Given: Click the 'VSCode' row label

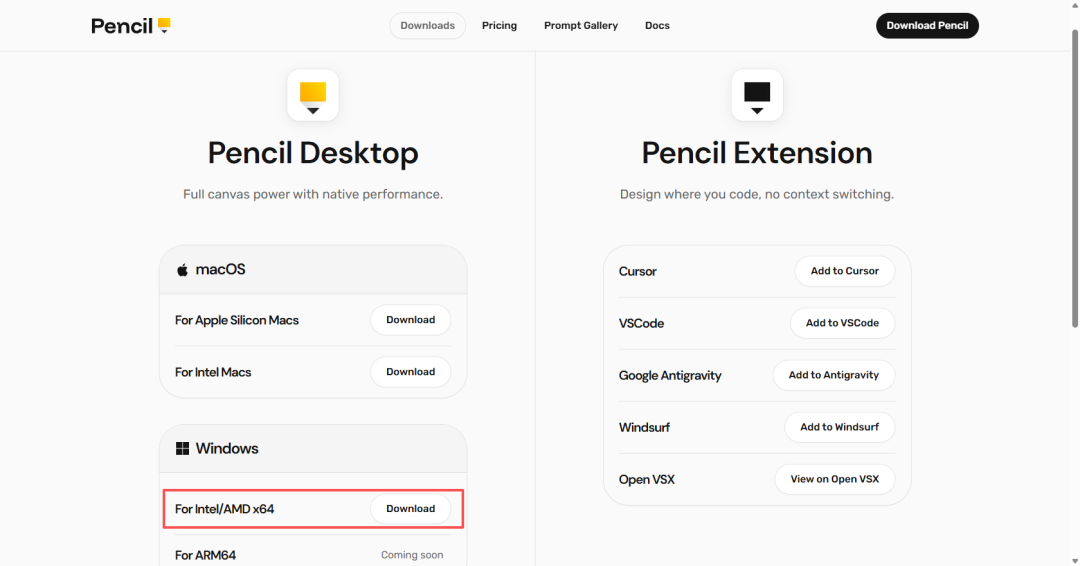Looking at the screenshot, I should pyautogui.click(x=641, y=324).
